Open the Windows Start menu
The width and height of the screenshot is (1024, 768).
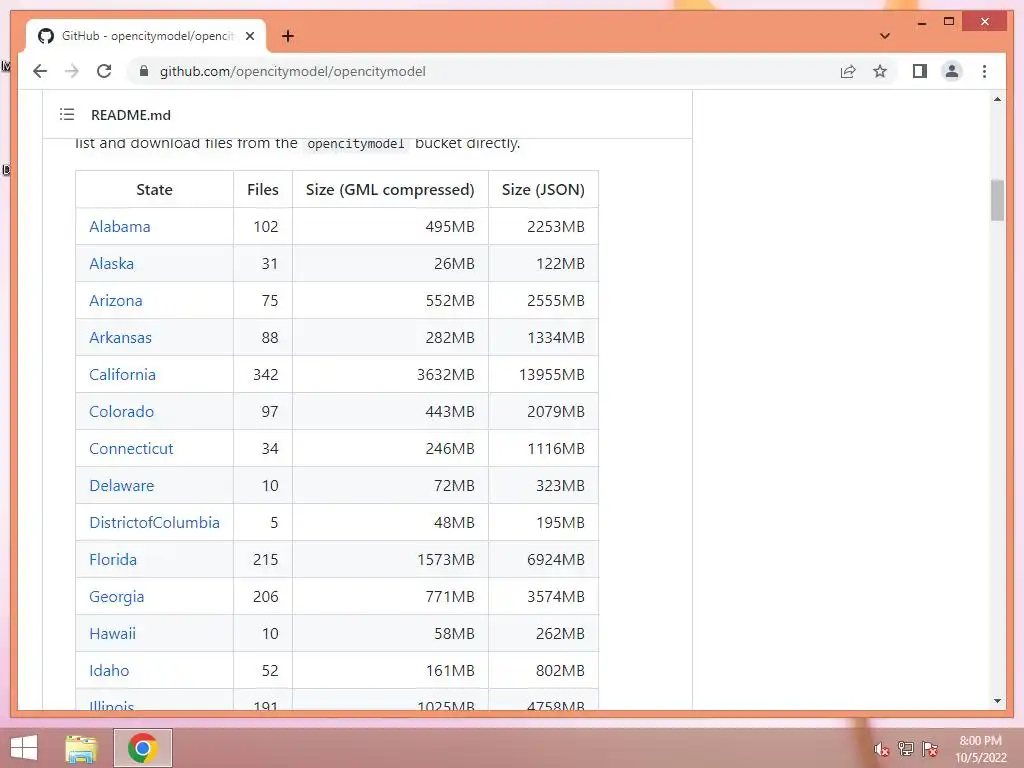24,748
